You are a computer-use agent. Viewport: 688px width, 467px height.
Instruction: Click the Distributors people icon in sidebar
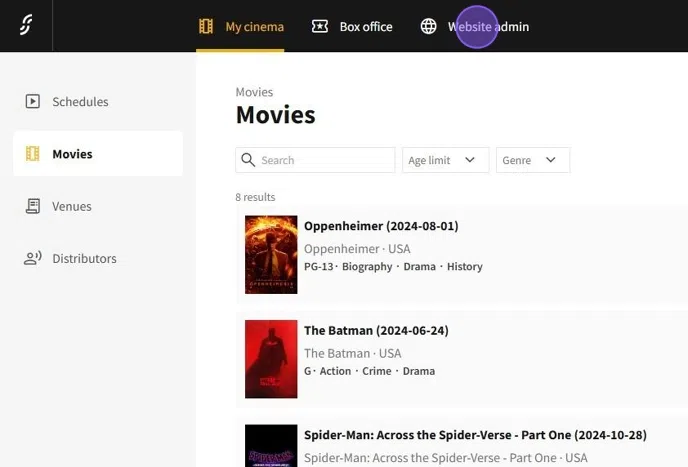(x=33, y=258)
